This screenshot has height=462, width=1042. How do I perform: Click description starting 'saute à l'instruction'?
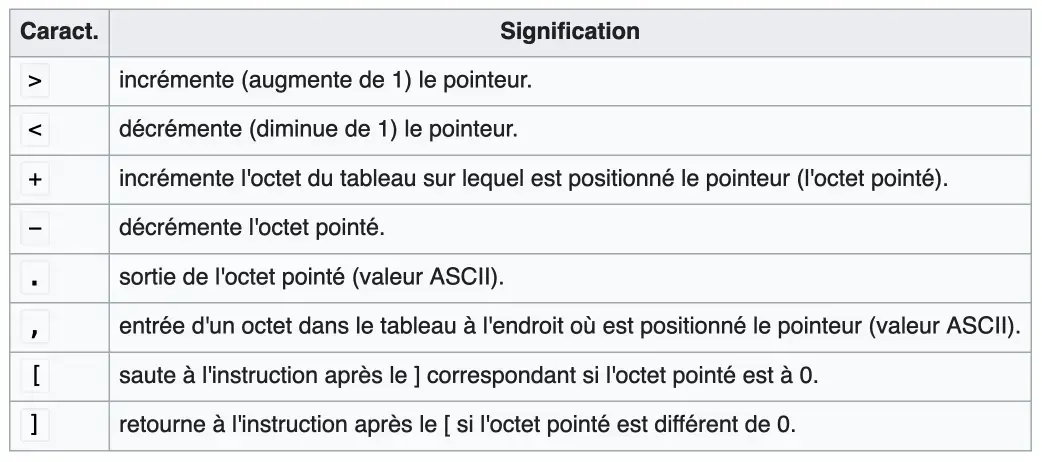469,376
